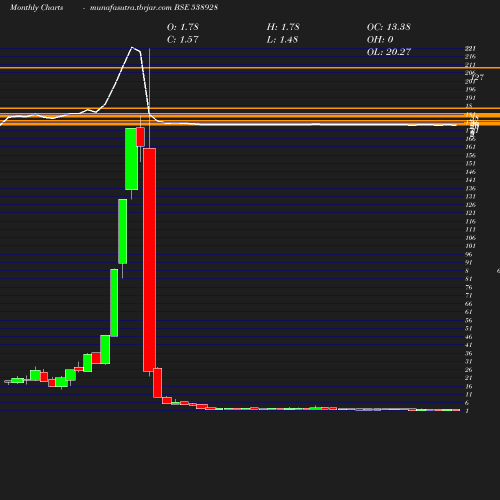
Task: Click the 16 price axis label
Action: [469, 386]
